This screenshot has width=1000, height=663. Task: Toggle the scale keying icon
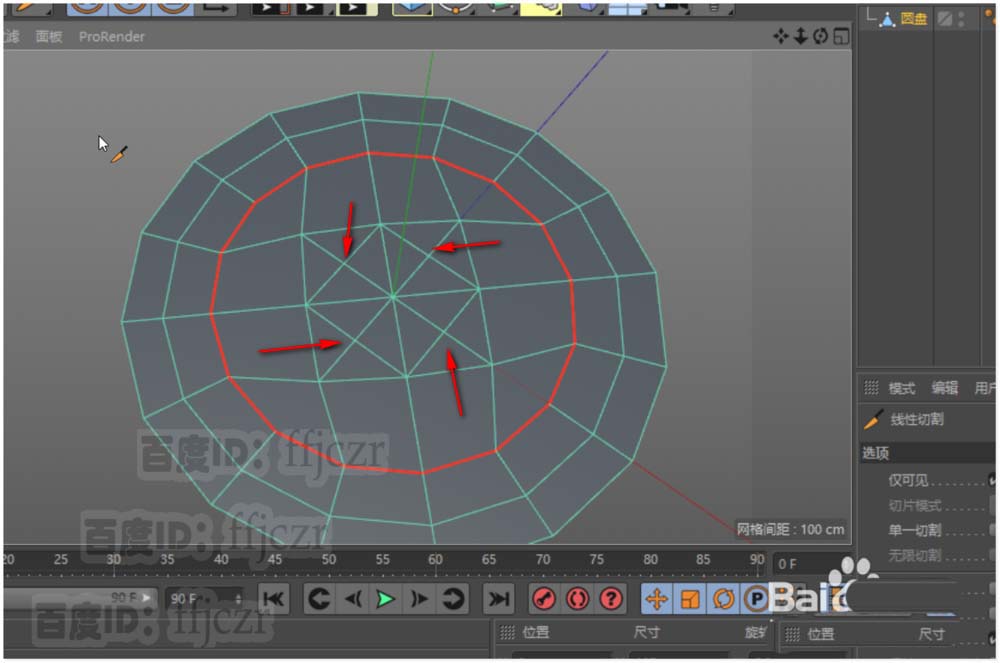click(690, 599)
